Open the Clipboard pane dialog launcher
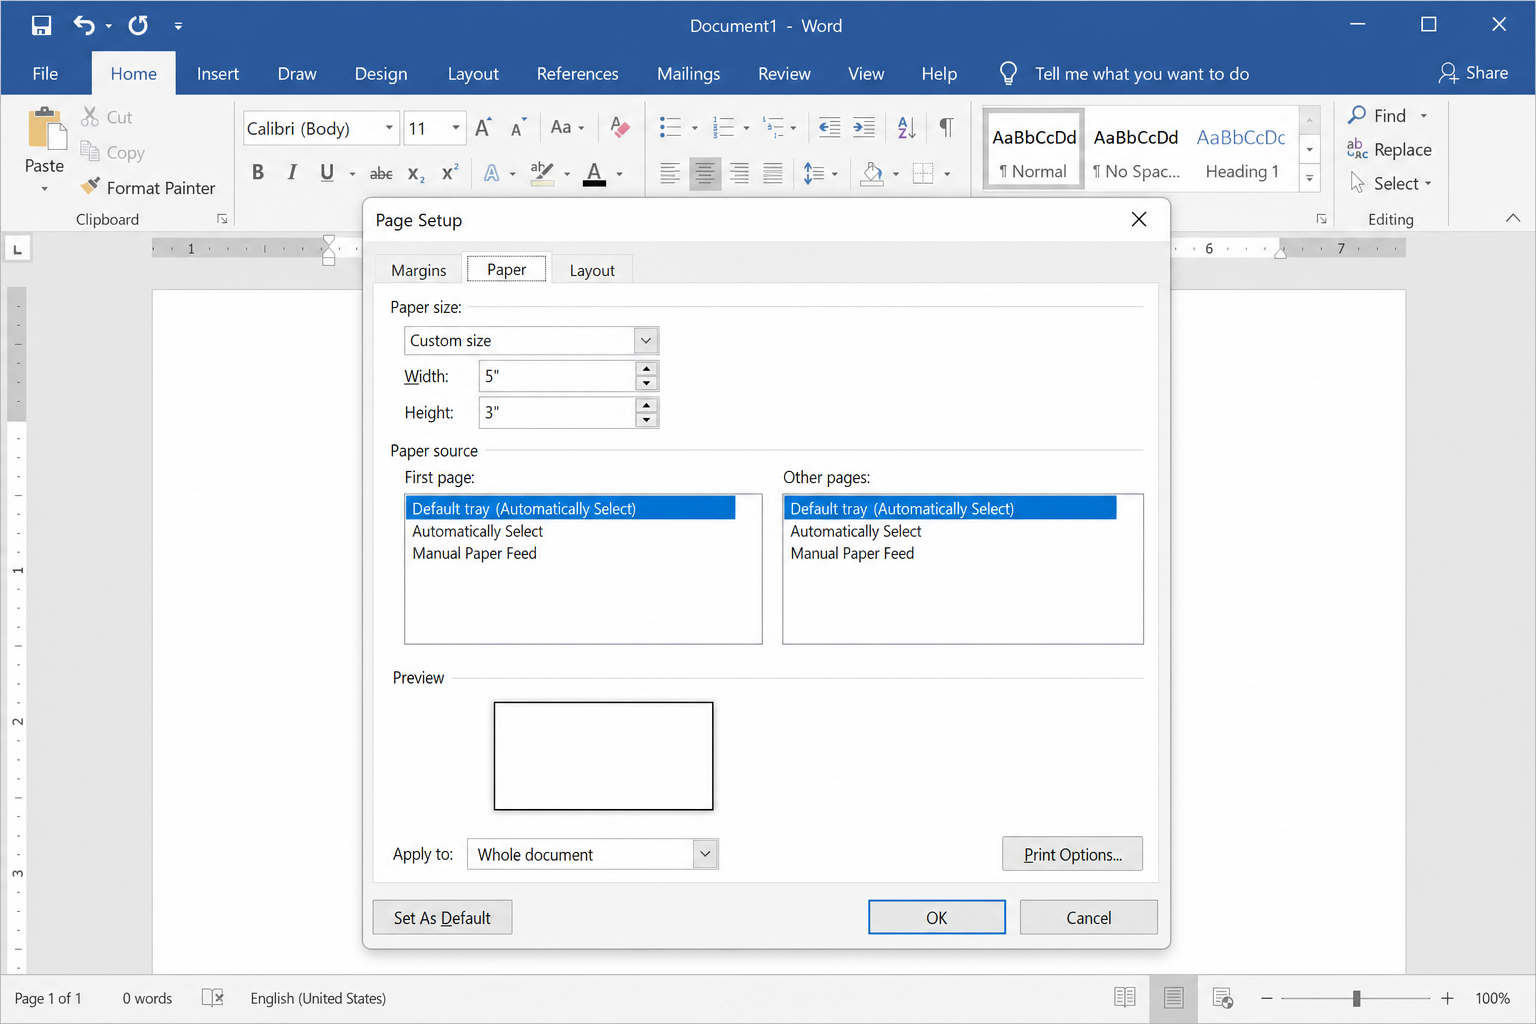 [x=222, y=219]
